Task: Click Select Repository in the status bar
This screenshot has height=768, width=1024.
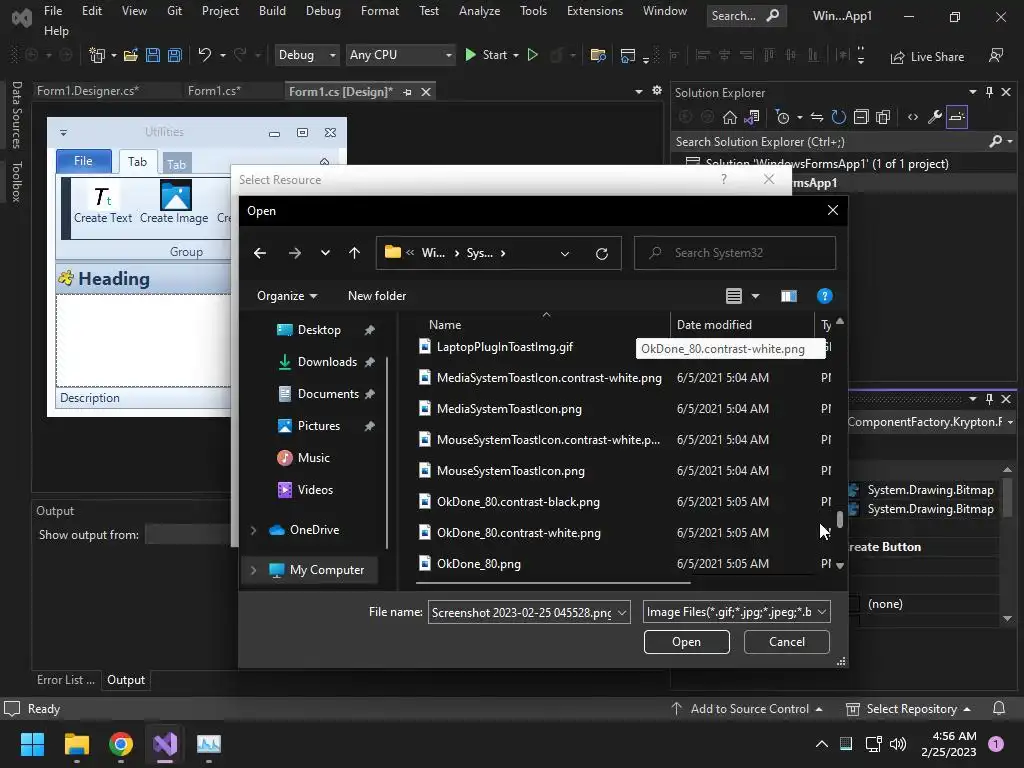Action: (x=908, y=709)
